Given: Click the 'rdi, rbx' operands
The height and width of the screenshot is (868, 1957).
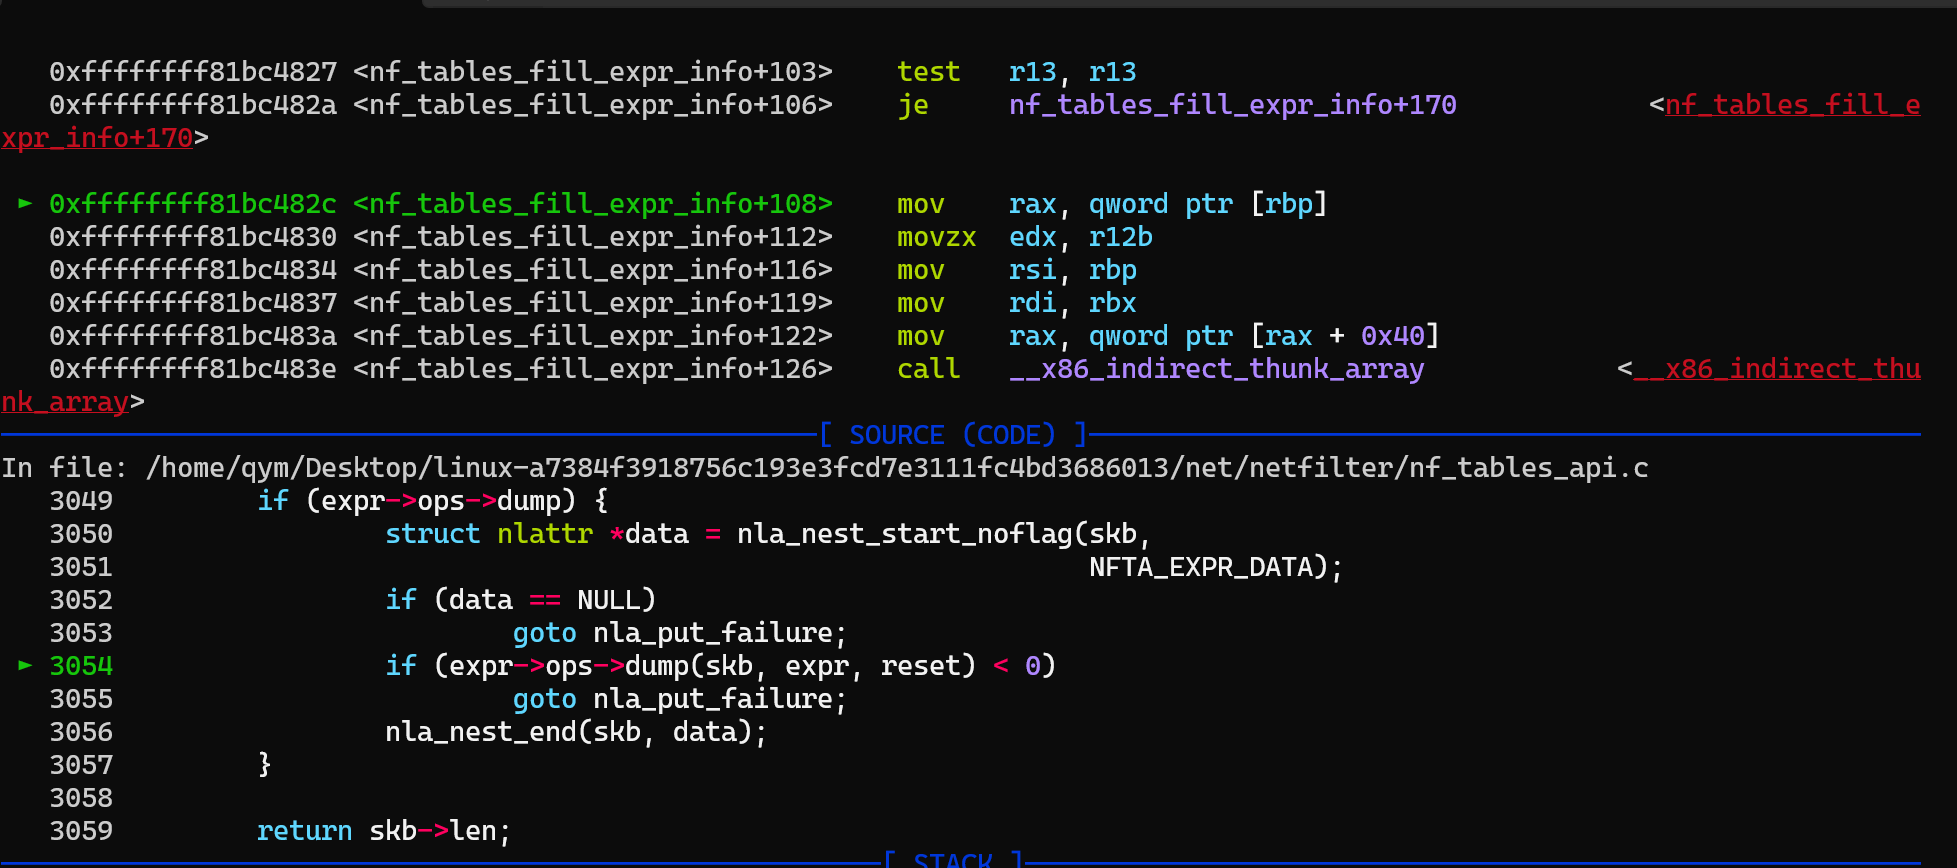Looking at the screenshot, I should coord(1073,303).
